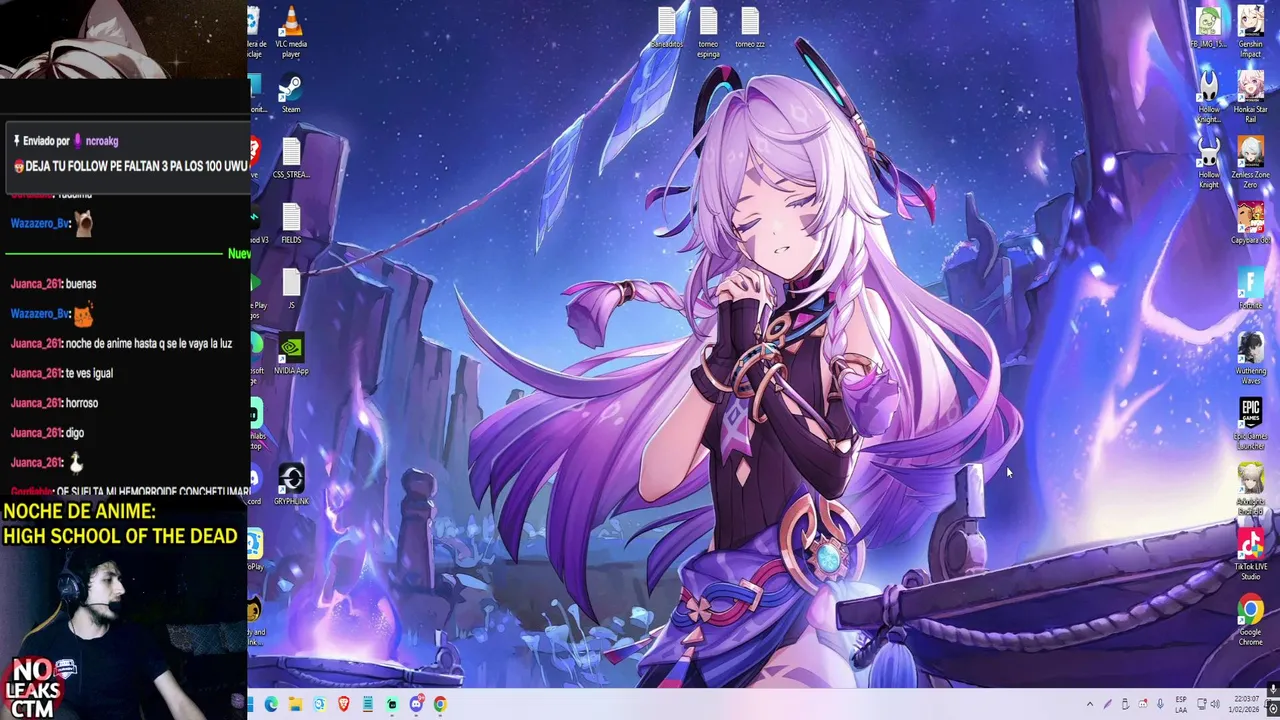Image resolution: width=1280 pixels, height=720 pixels.
Task: Launch Arknights Endfield desktop shortcut
Action: click(1251, 489)
